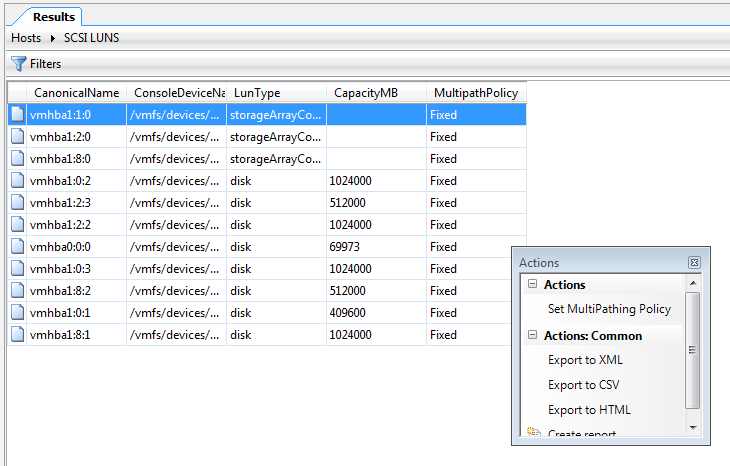
Task: Choose Set MultiPathing Policy action
Action: pyautogui.click(x=609, y=309)
